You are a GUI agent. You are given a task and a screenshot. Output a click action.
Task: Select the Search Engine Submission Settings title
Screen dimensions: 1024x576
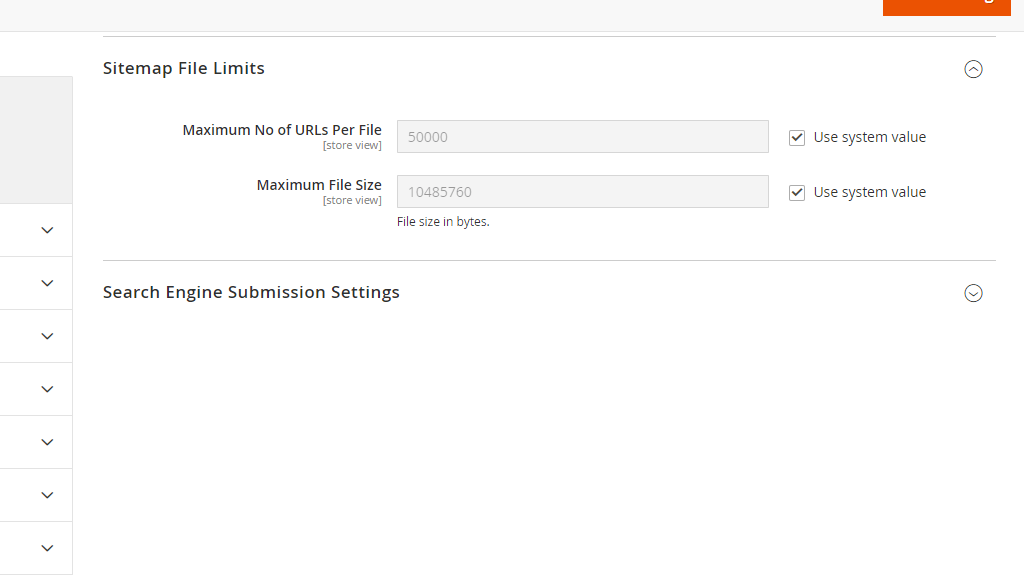tap(251, 292)
